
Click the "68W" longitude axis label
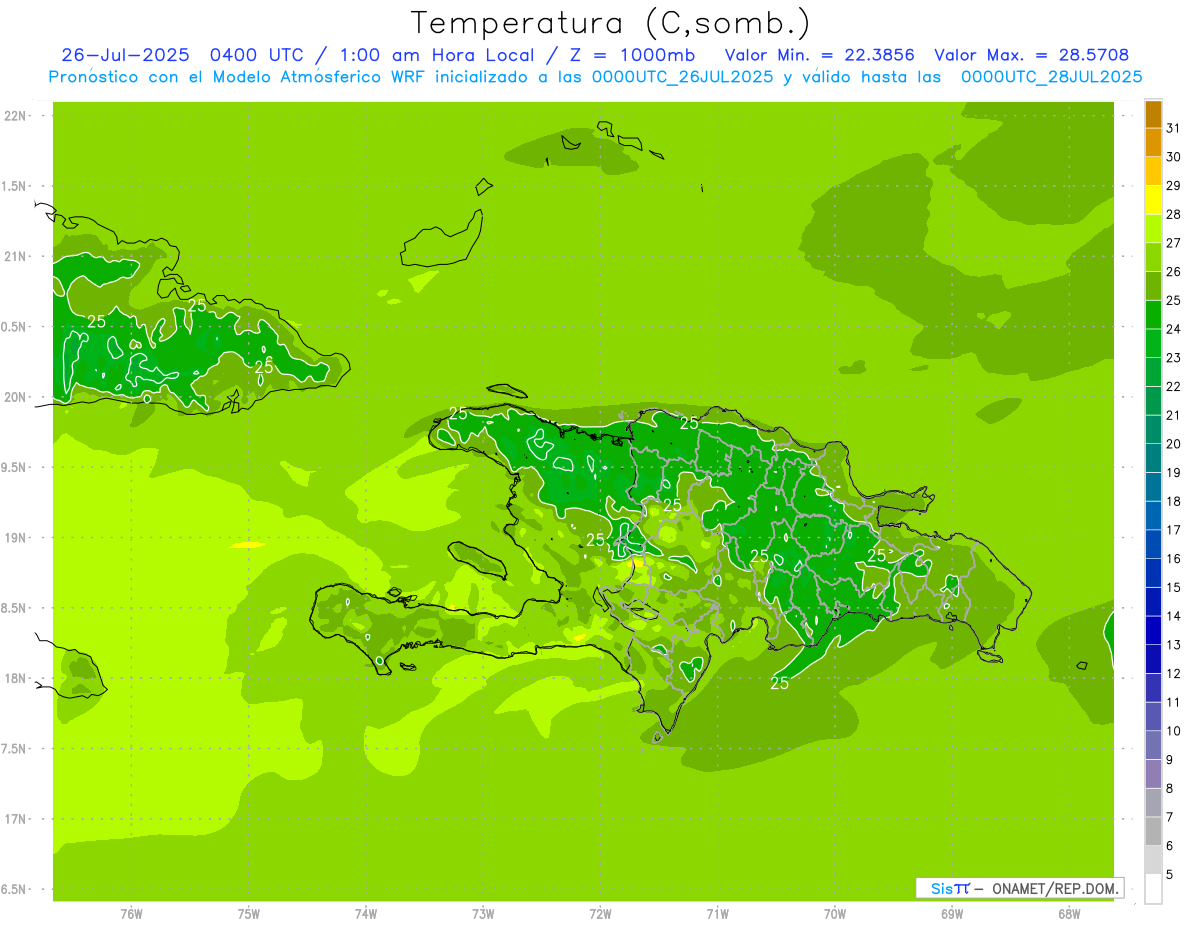1069,914
